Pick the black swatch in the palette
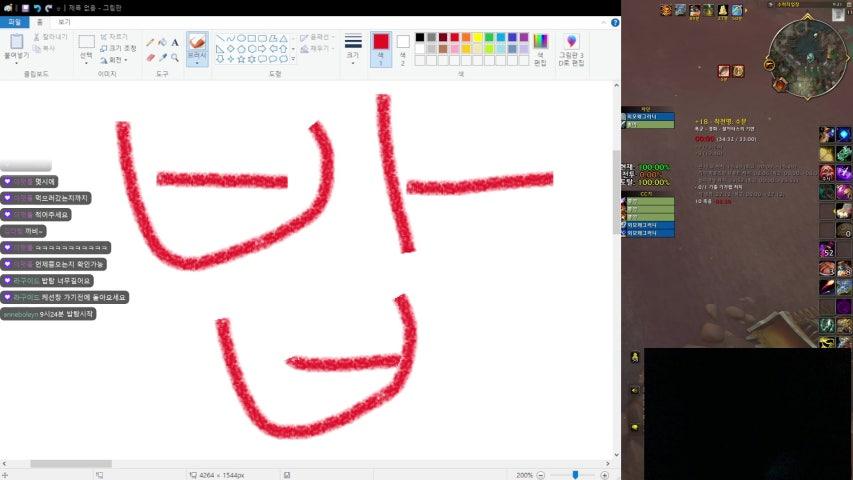 point(420,37)
